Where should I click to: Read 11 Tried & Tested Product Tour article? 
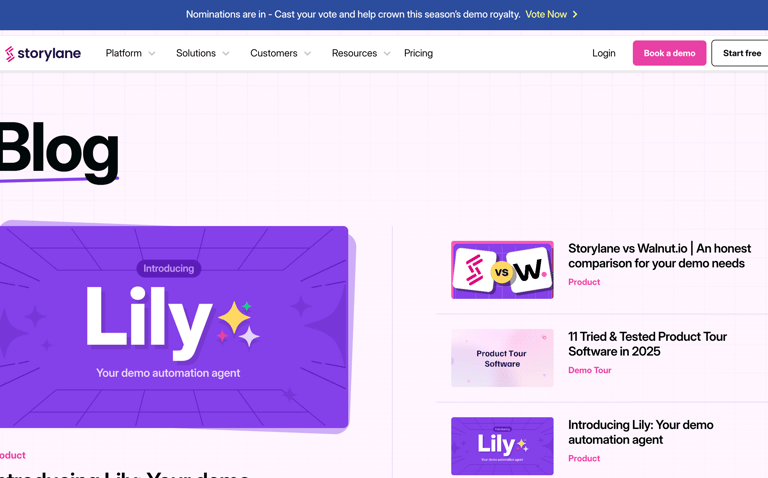tap(647, 344)
